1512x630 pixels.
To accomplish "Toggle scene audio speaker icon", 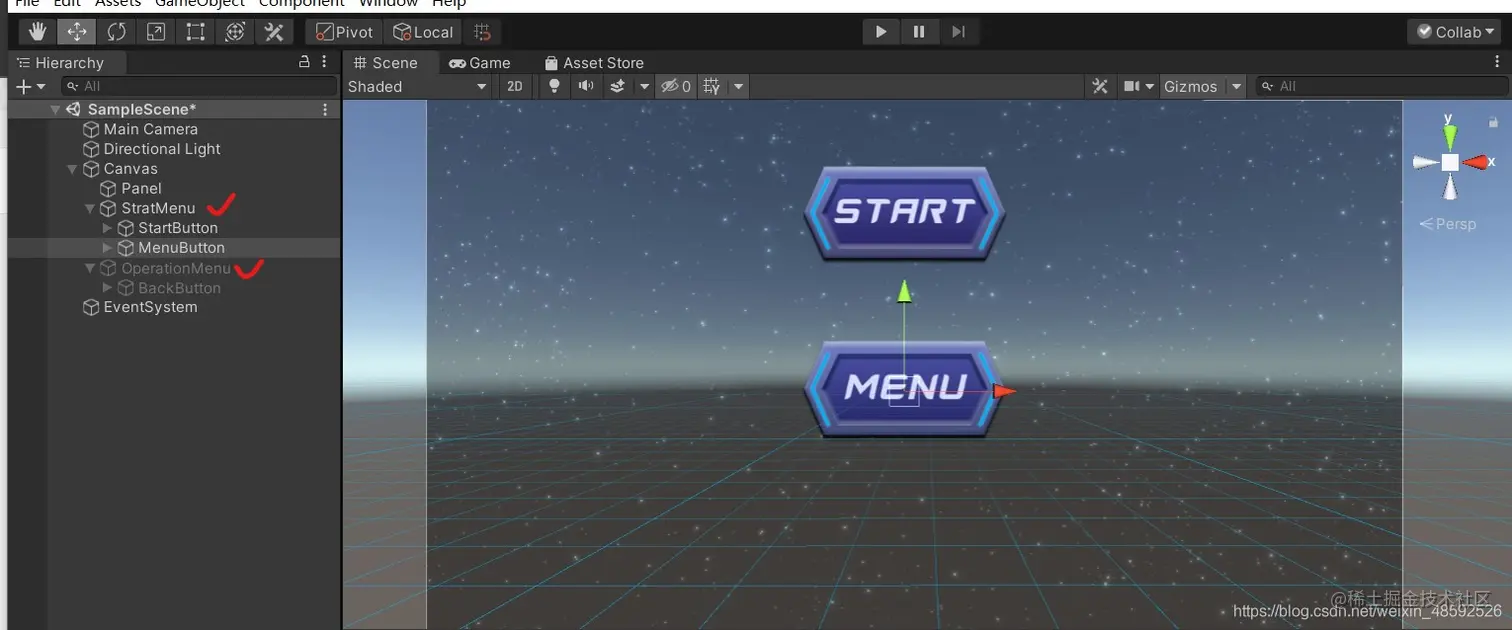I will pos(585,87).
